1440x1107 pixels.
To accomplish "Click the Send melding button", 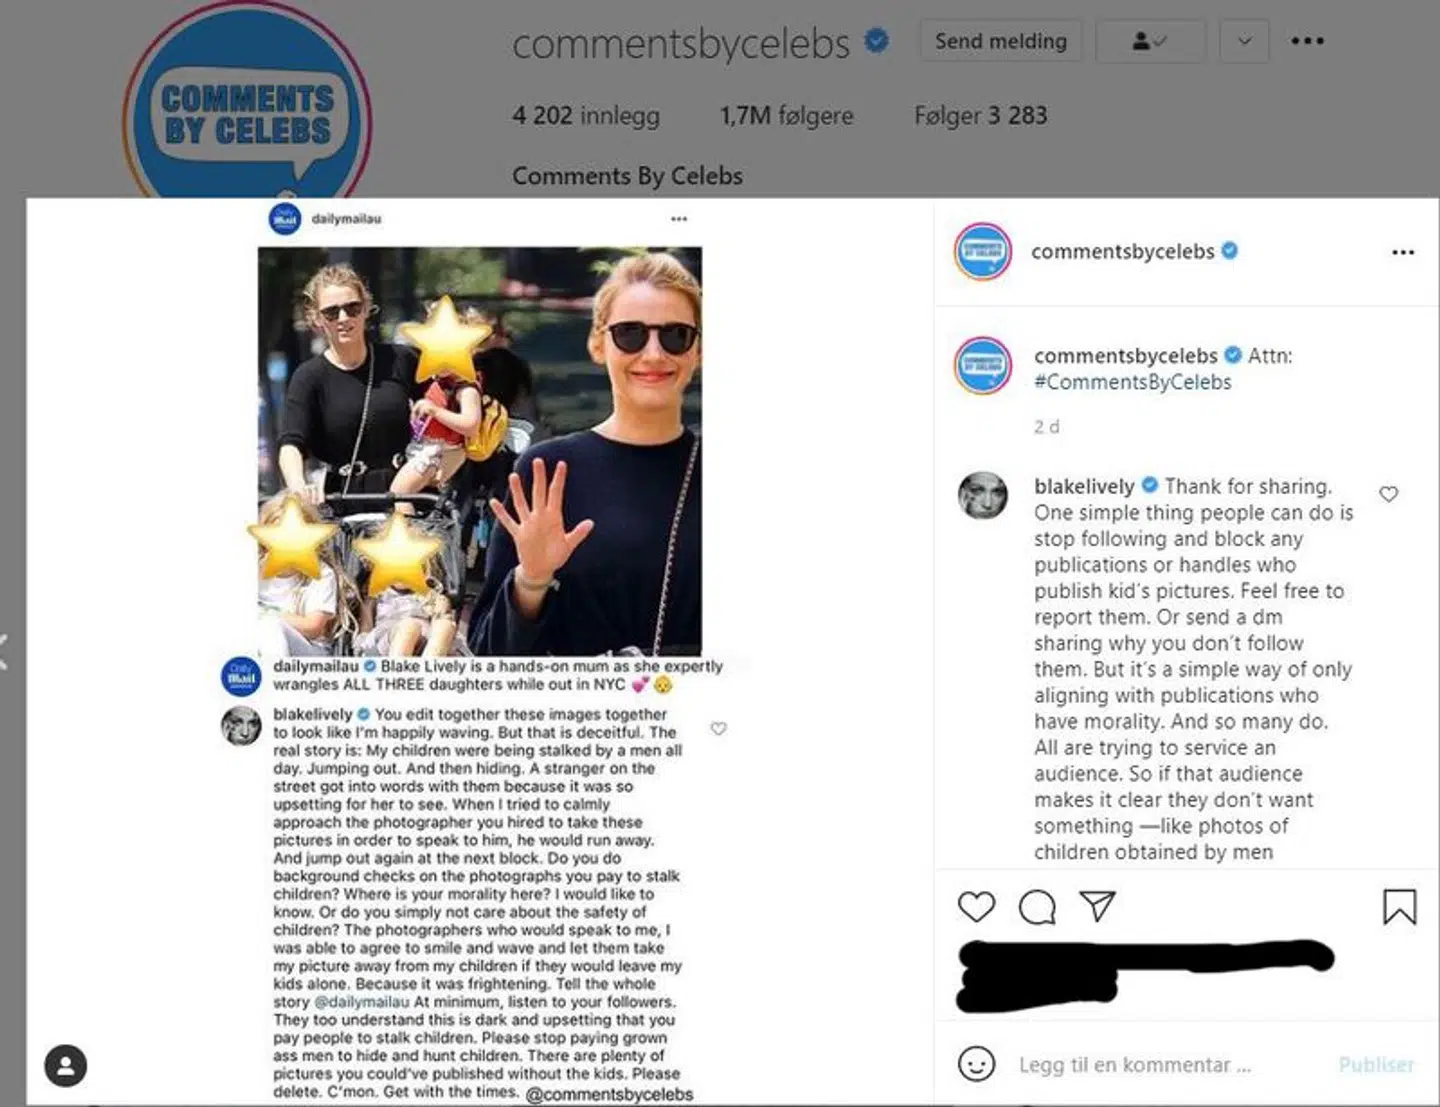I will (x=1000, y=41).
